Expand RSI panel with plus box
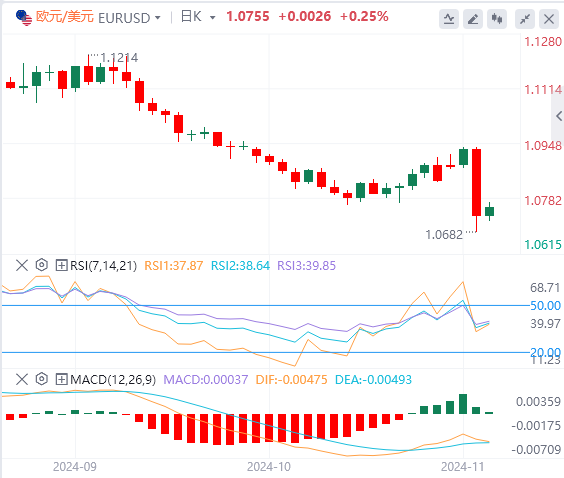564x478 pixels. [x=61, y=265]
